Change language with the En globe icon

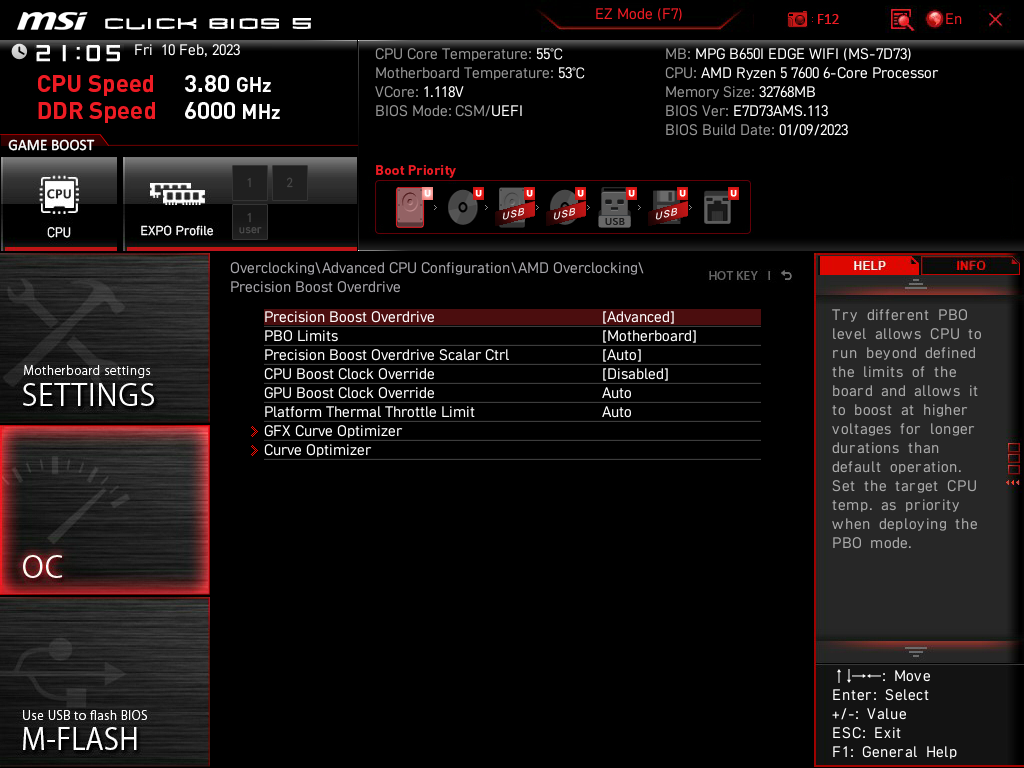pos(944,20)
